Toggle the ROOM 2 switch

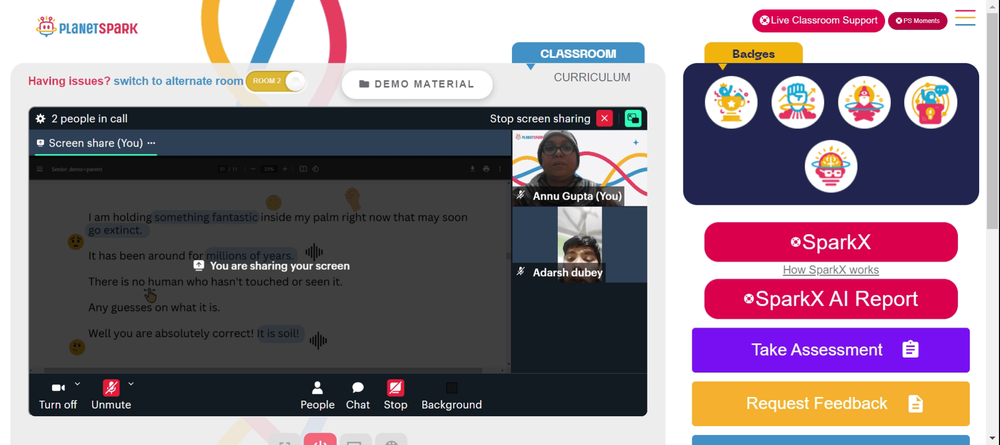276,82
